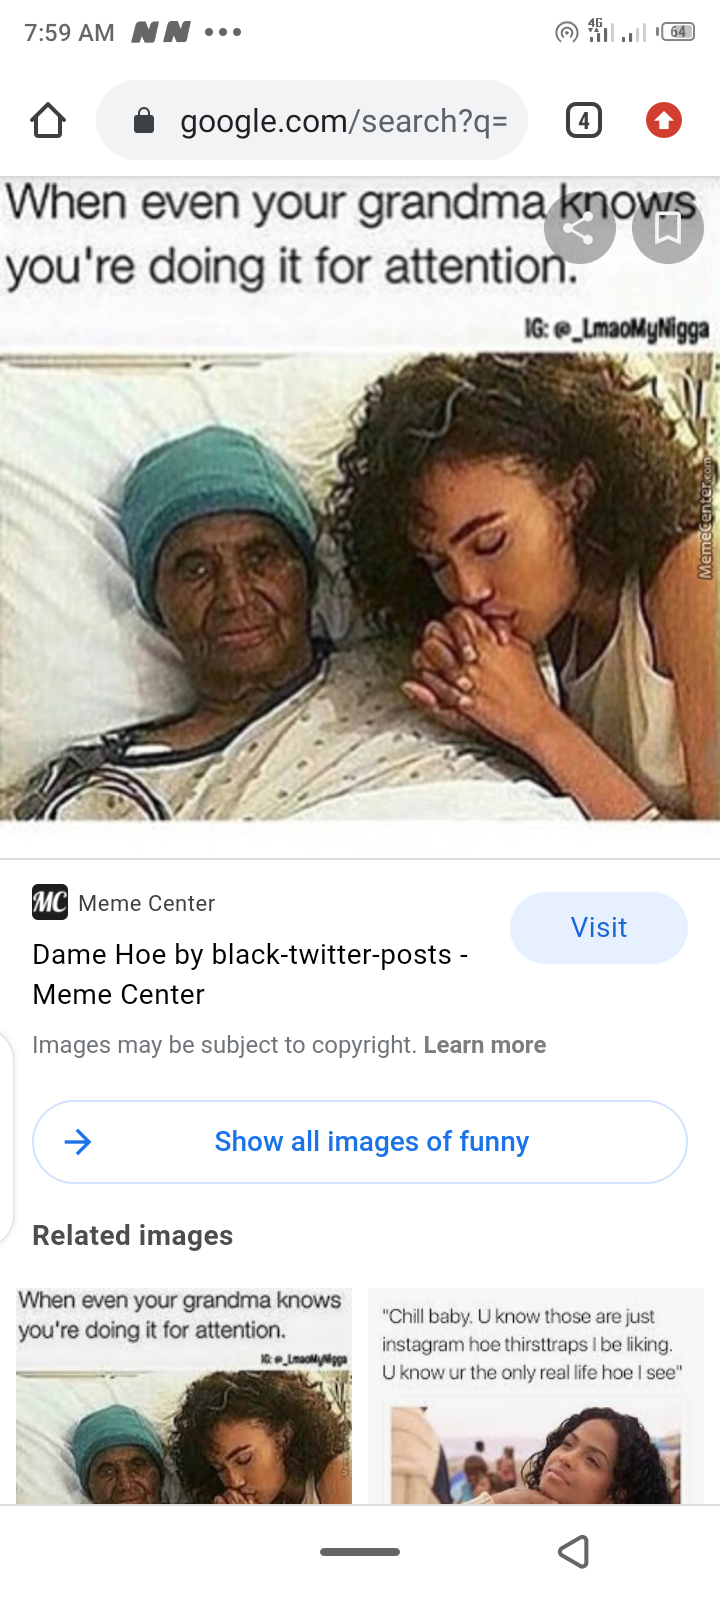
Task: Tap the browser home icon
Action: coord(48,121)
